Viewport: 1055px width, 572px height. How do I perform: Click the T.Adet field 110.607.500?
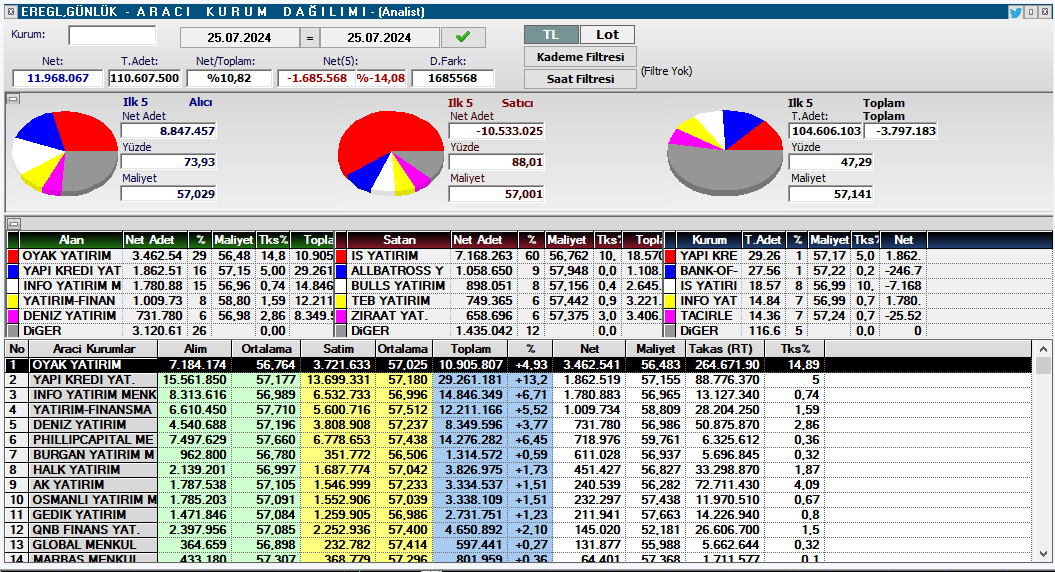coord(145,78)
